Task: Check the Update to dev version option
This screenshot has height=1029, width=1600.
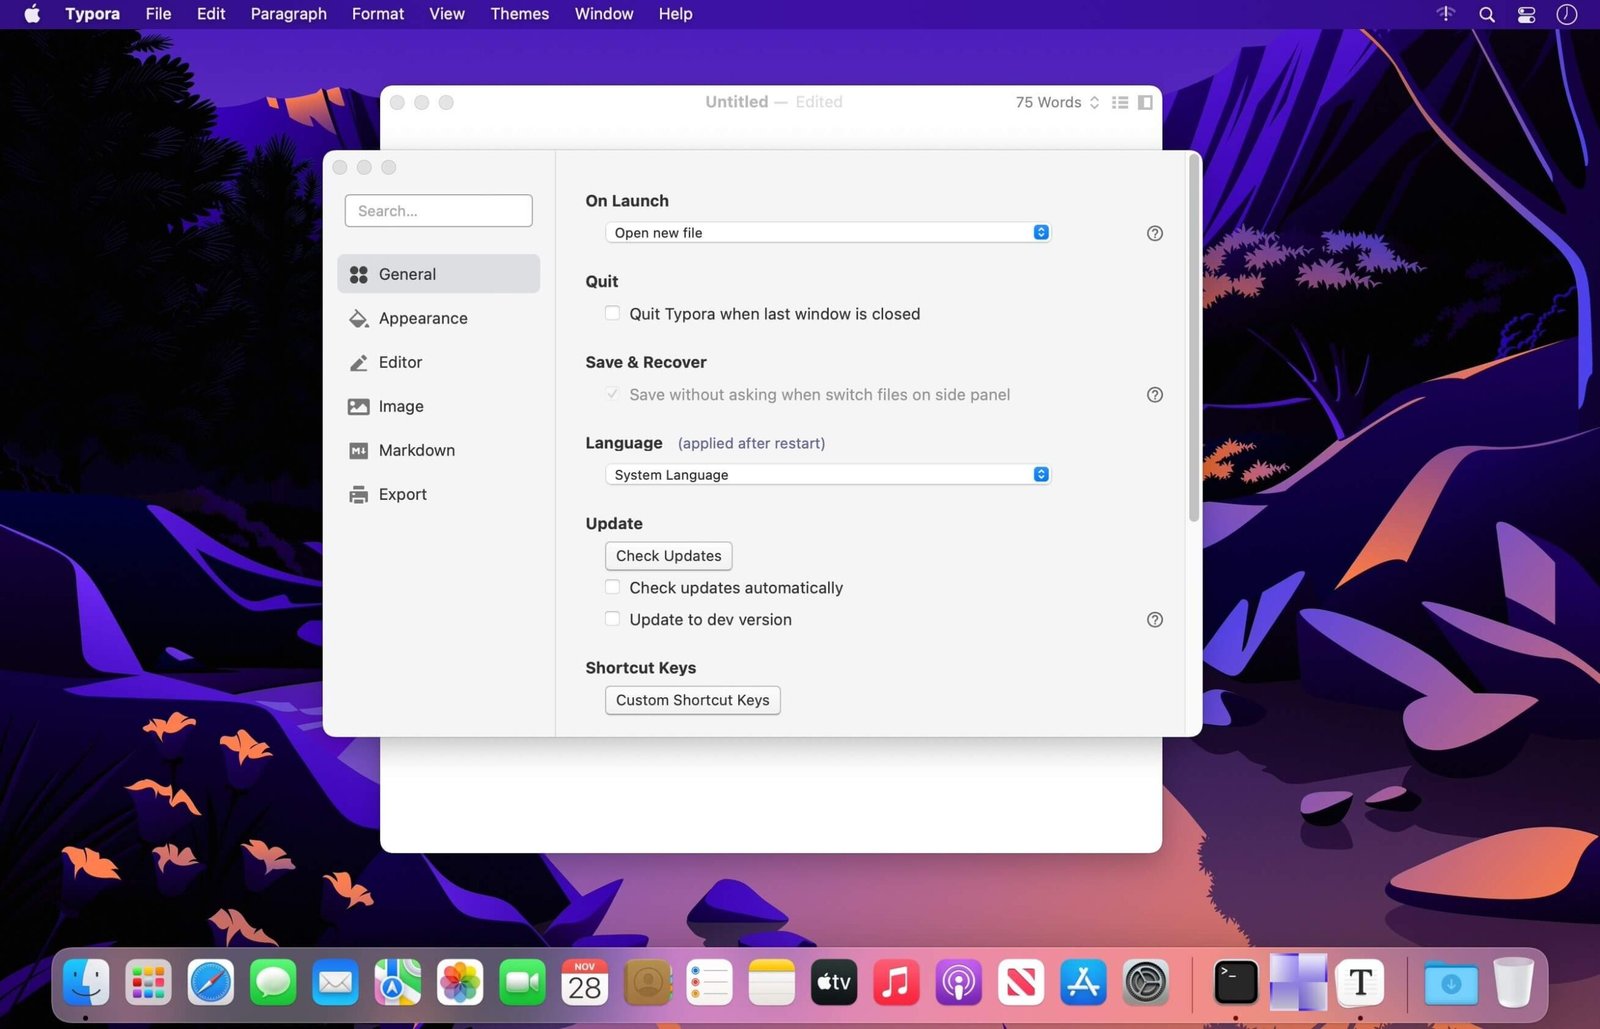Action: [612, 618]
